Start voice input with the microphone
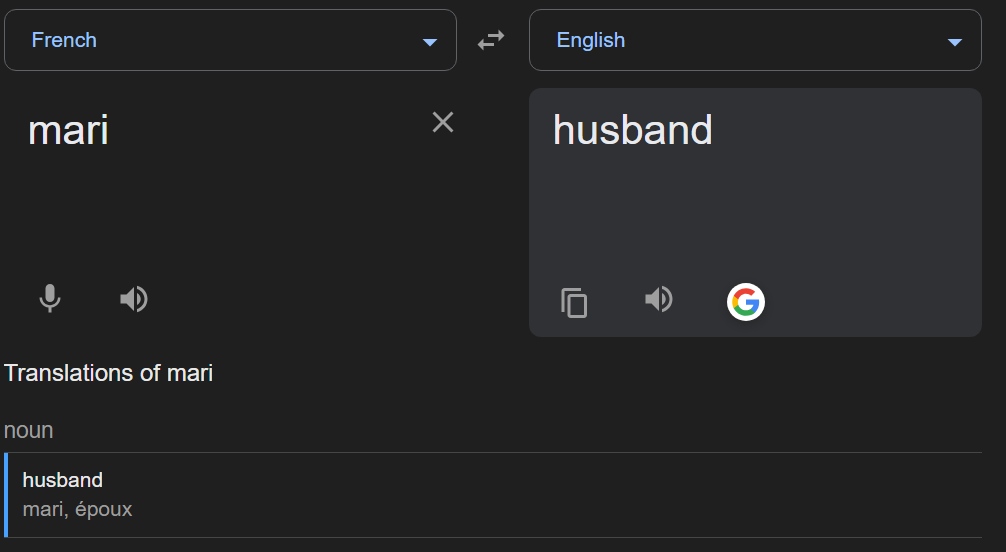The image size is (1006, 552). [x=50, y=298]
